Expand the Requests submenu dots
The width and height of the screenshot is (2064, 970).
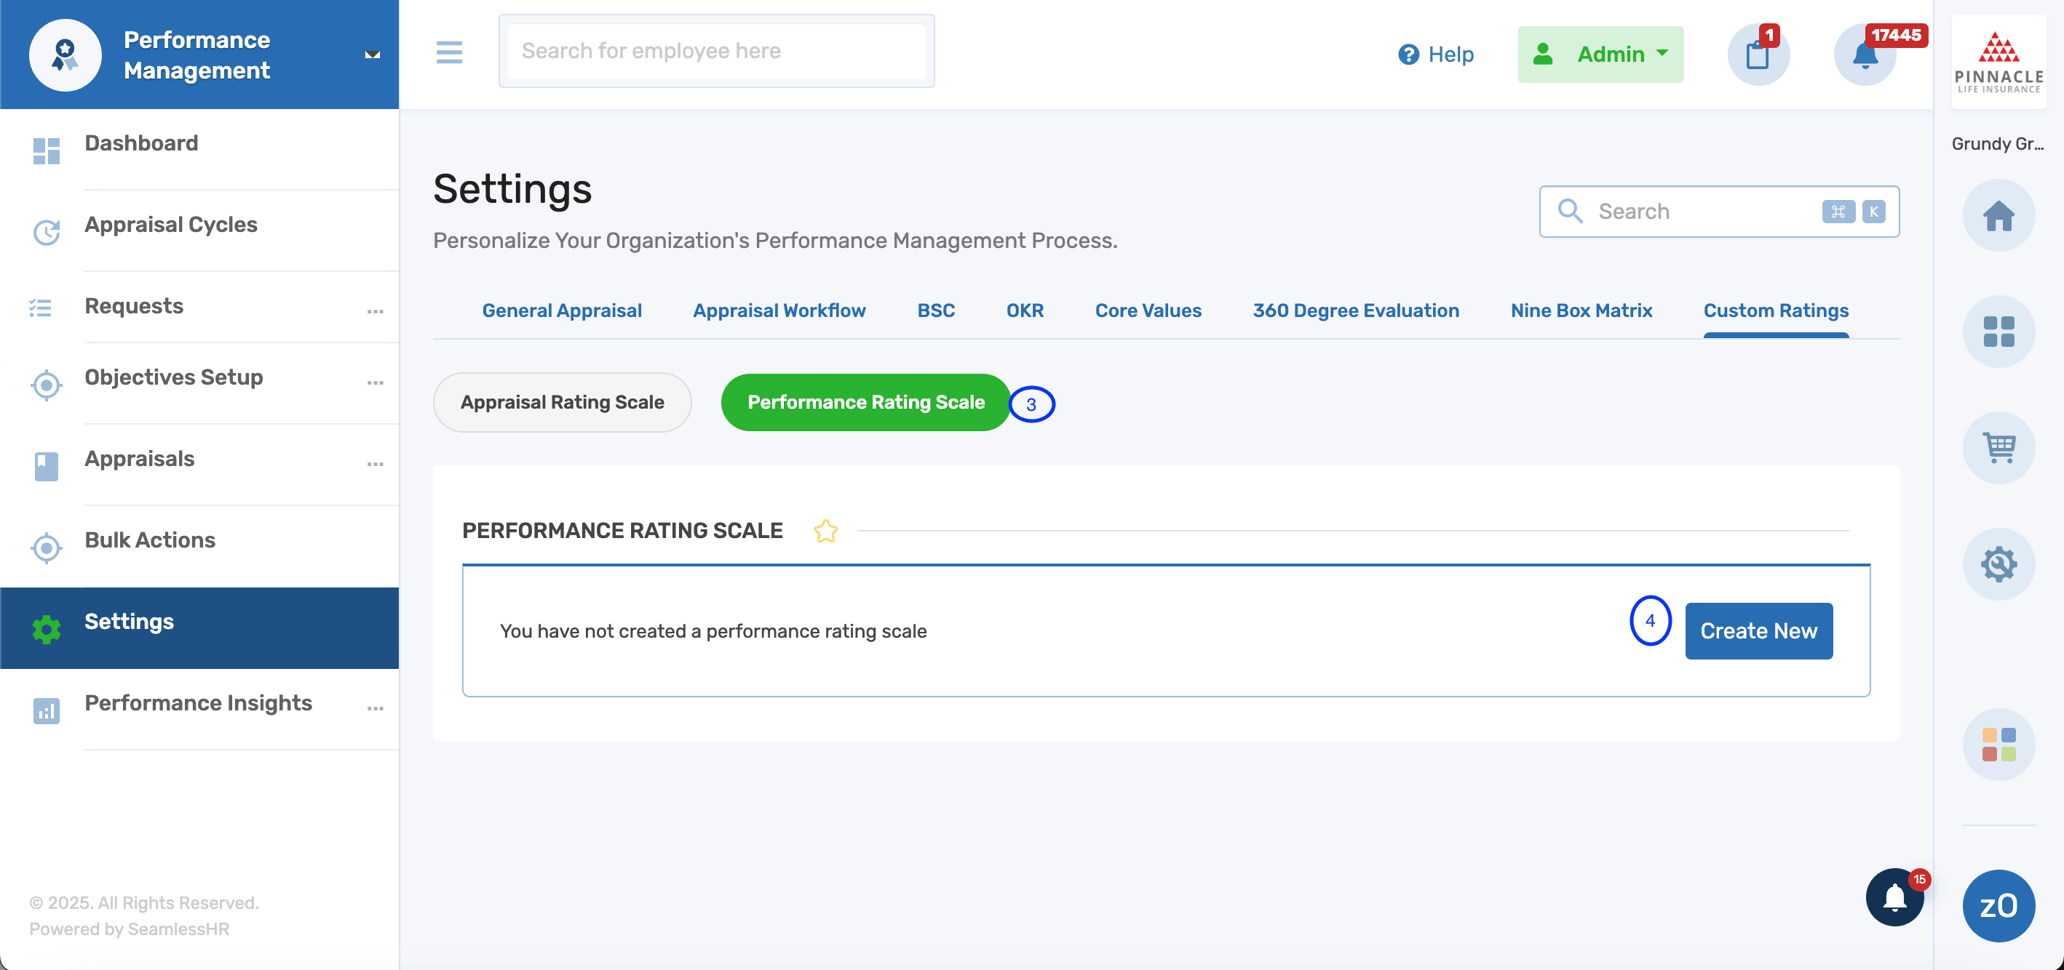[375, 312]
